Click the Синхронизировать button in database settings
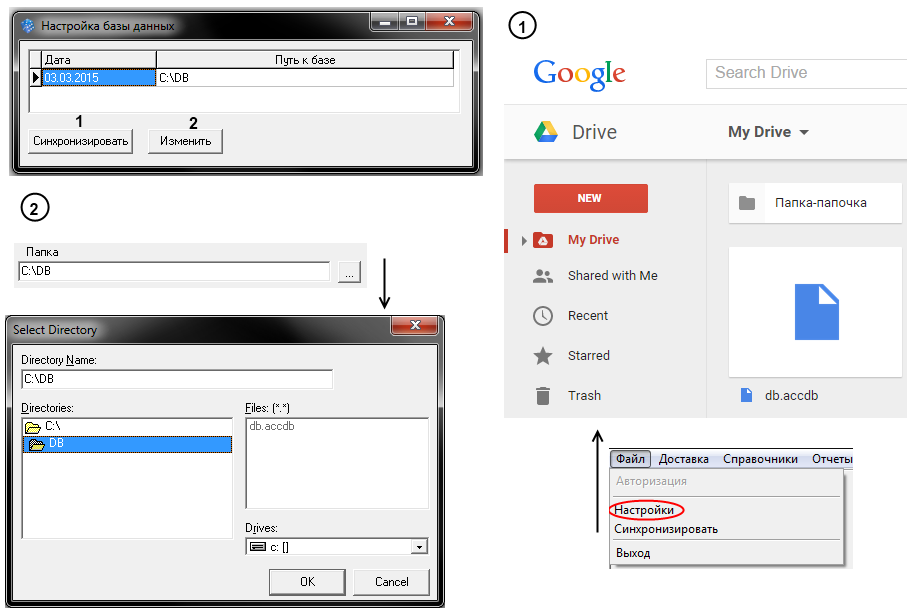Viewport: 907px width, 614px height. click(x=80, y=141)
